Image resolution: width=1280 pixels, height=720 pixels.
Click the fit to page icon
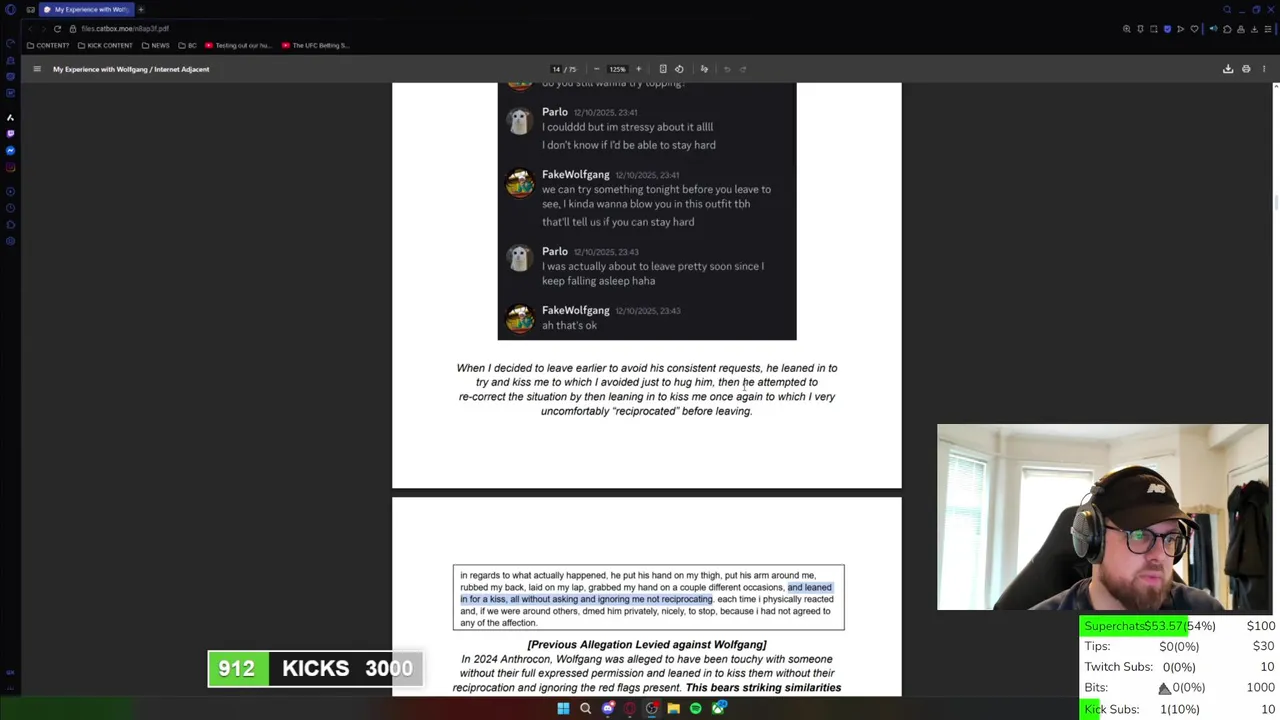[x=662, y=69]
